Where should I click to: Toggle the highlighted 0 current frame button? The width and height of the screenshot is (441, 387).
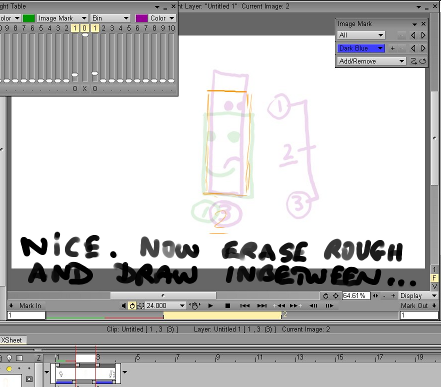pyautogui.click(x=85, y=28)
